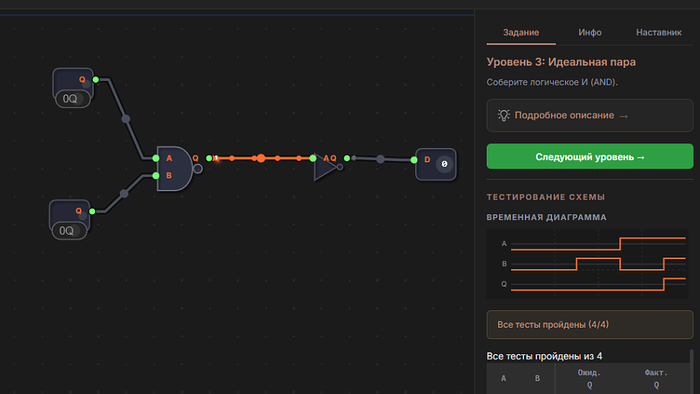Click the upper input block's Q output pin
Image resolution: width=700 pixels, height=394 pixels.
click(96, 80)
